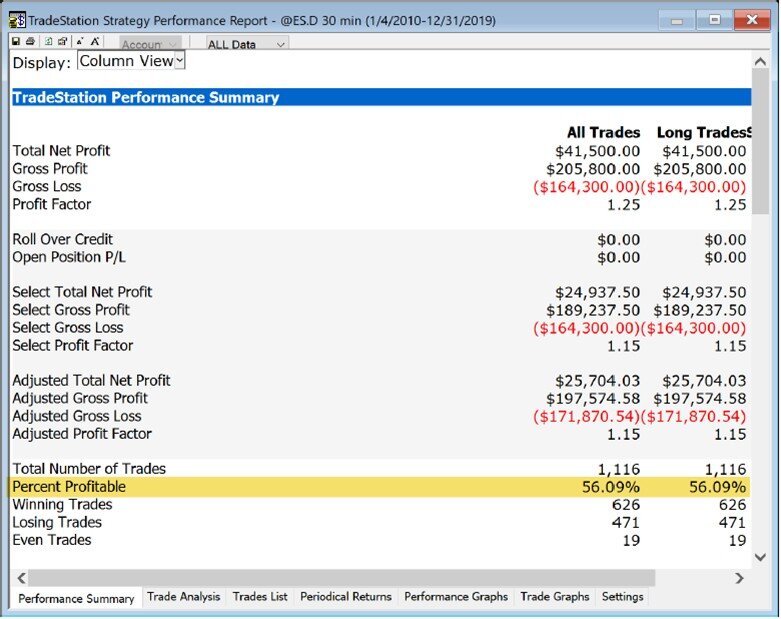Image resolution: width=781 pixels, height=619 pixels.
Task: Close the Performance Report window
Action: coord(752,20)
